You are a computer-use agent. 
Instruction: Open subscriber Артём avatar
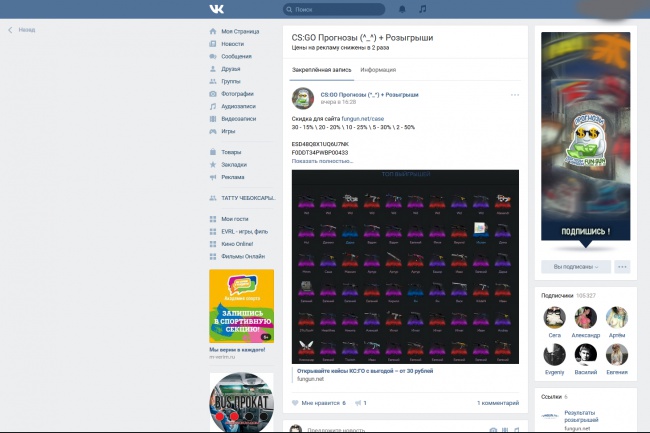click(x=617, y=317)
